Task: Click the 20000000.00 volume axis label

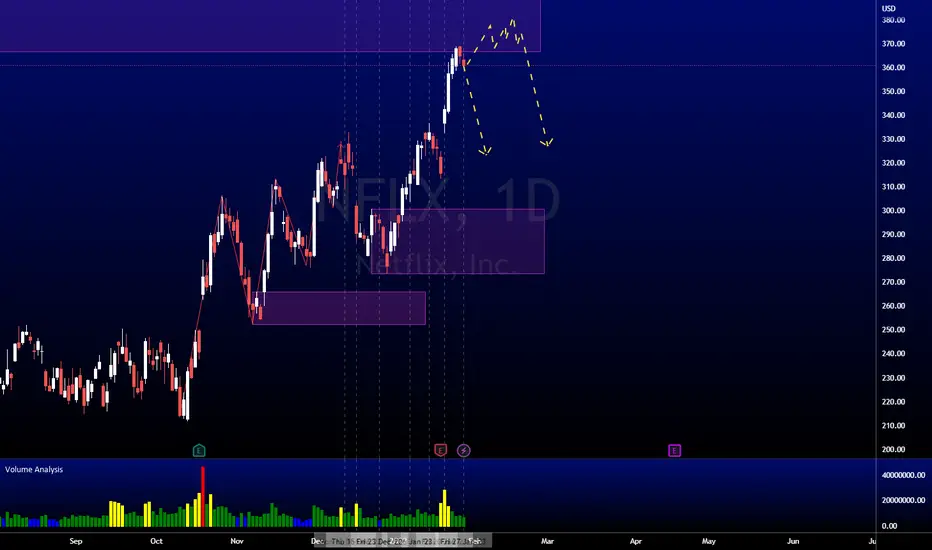Action: (x=903, y=500)
